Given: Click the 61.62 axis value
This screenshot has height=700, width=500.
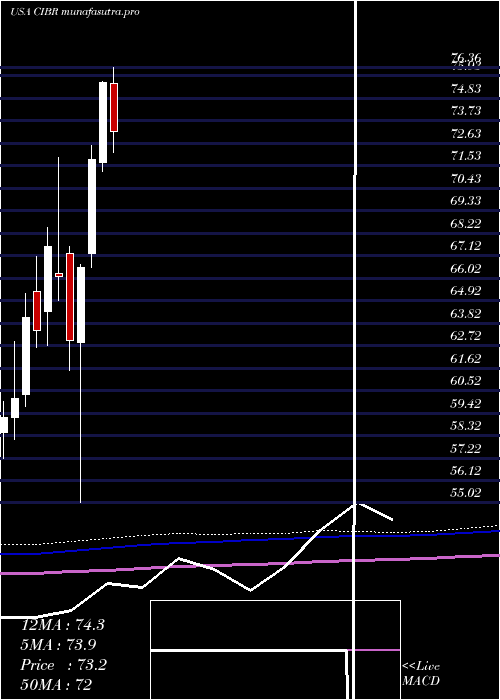Looking at the screenshot, I should pos(466,358).
